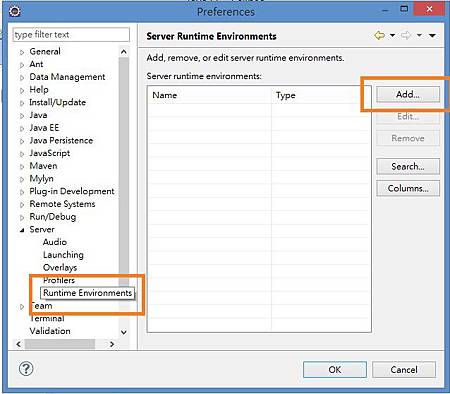The width and height of the screenshot is (450, 394).
Task: Dismiss dialog with Cancel button
Action: [404, 370]
